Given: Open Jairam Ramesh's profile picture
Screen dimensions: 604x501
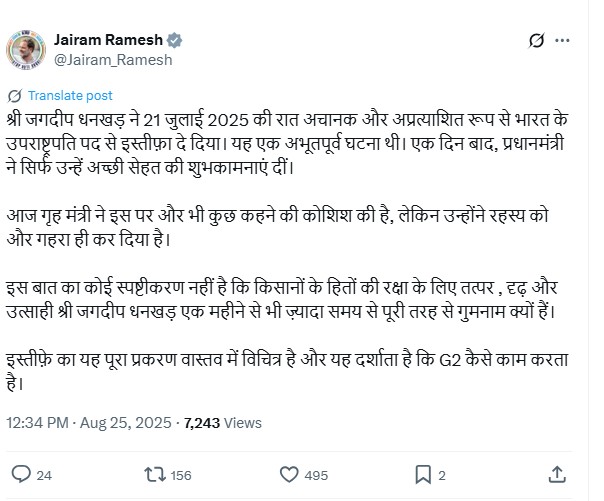Looking at the screenshot, I should tap(25, 49).
